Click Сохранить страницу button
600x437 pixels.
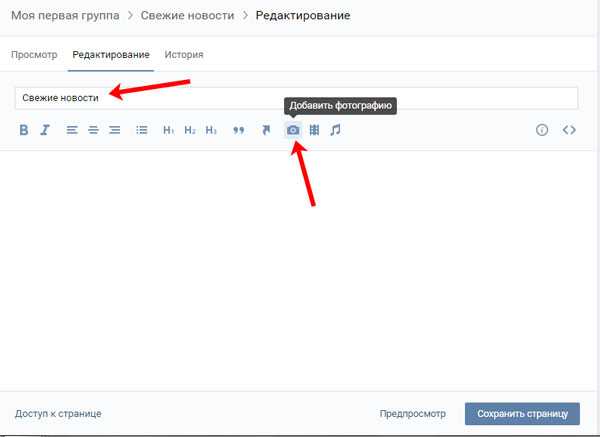pyautogui.click(x=522, y=414)
